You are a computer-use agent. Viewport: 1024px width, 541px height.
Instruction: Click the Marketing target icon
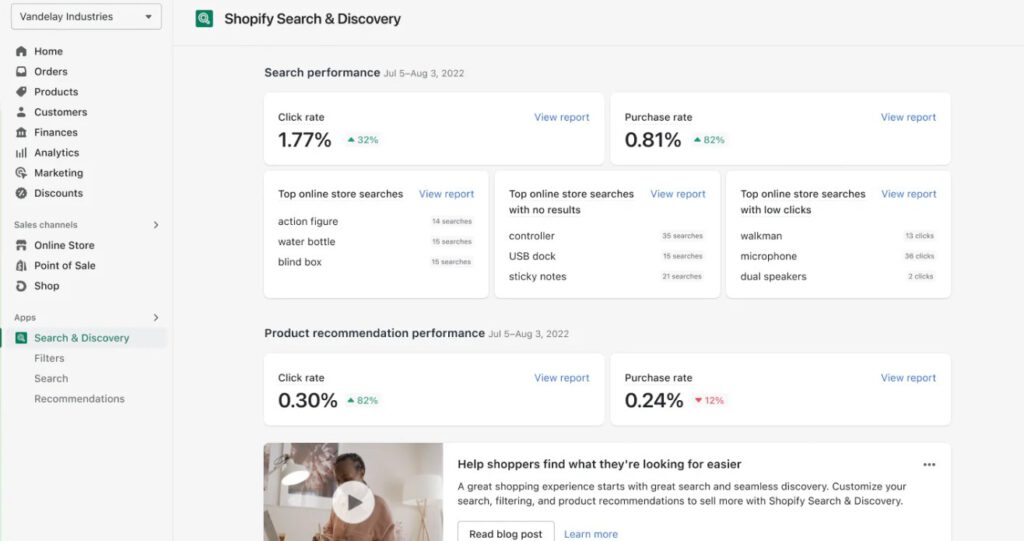(21, 173)
